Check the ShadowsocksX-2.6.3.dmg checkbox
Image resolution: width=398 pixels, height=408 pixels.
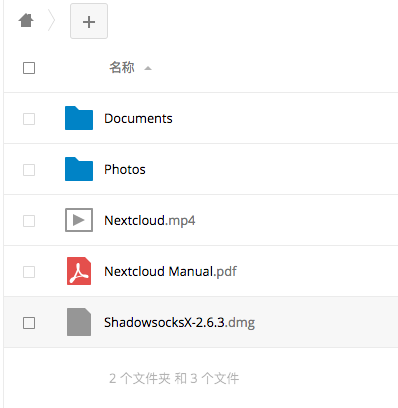click(x=29, y=323)
